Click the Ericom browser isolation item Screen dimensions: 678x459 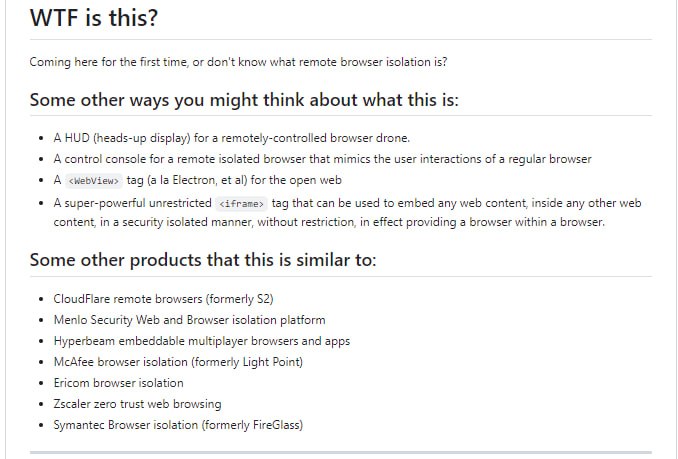pos(118,383)
